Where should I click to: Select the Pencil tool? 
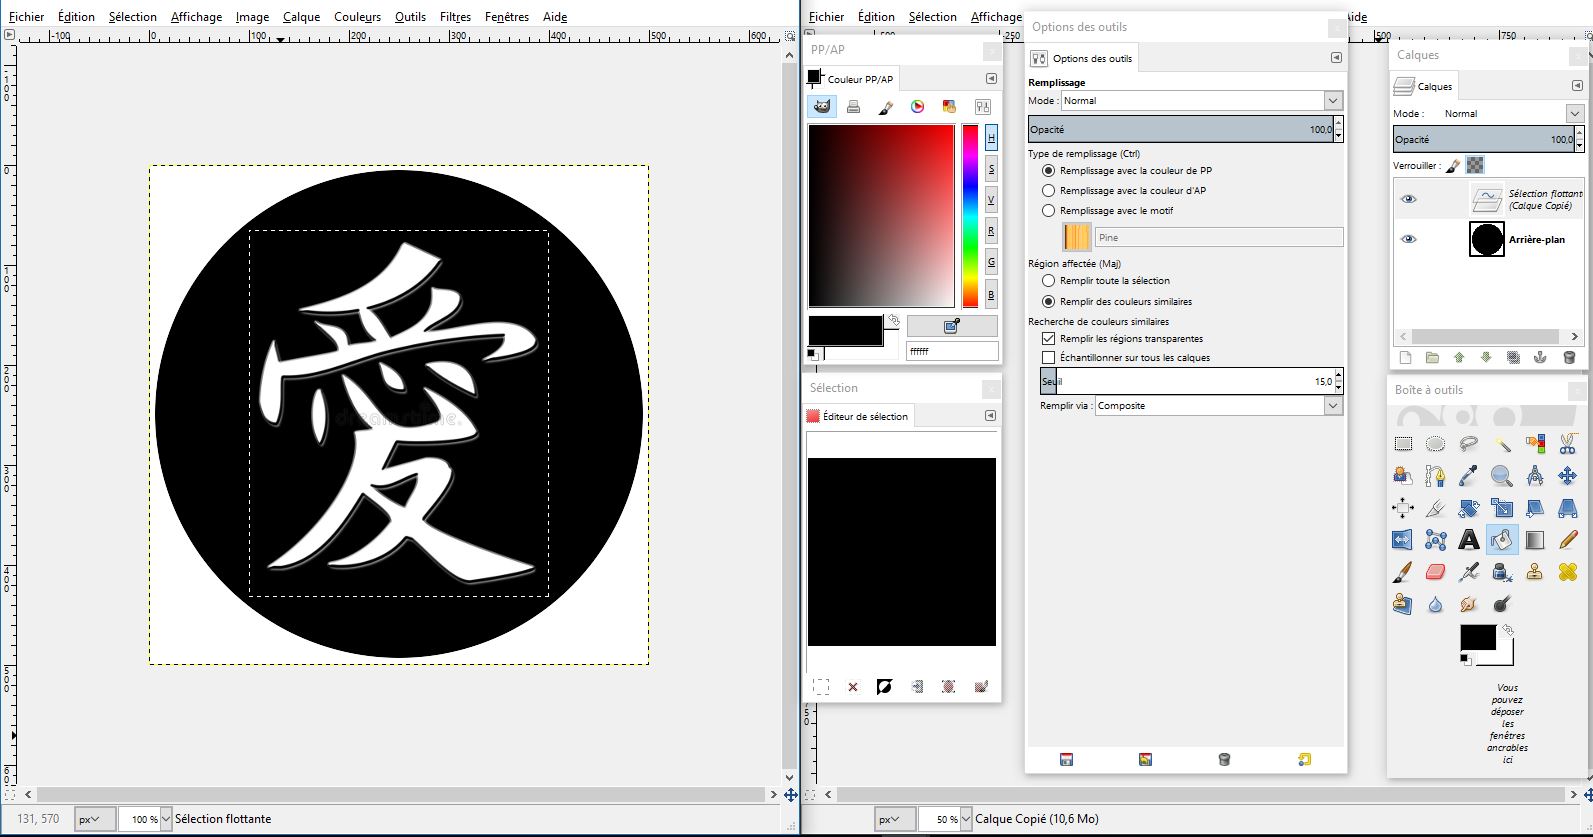coord(1568,540)
